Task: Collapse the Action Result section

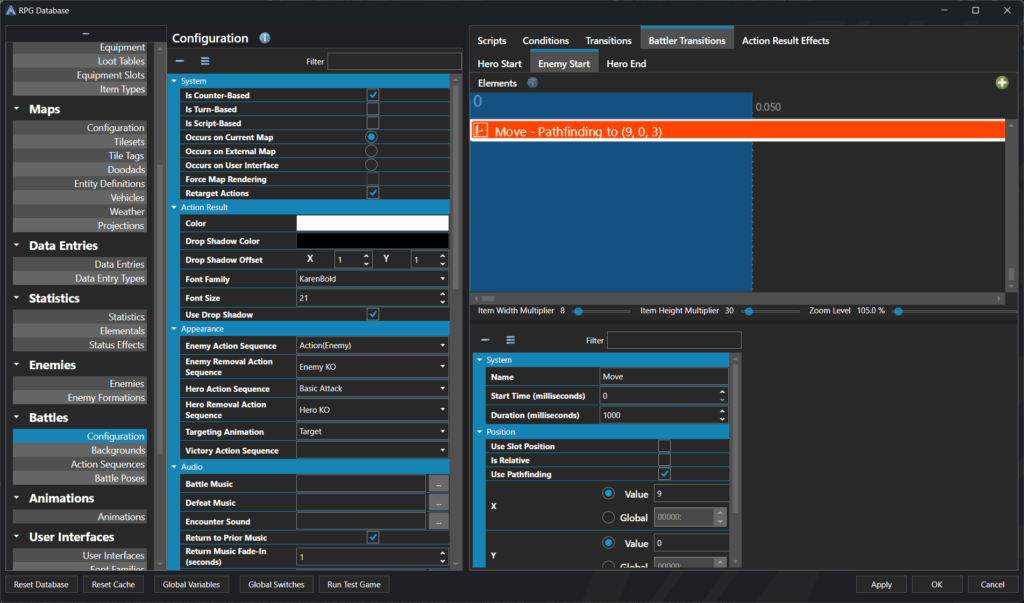Action: tap(175, 207)
